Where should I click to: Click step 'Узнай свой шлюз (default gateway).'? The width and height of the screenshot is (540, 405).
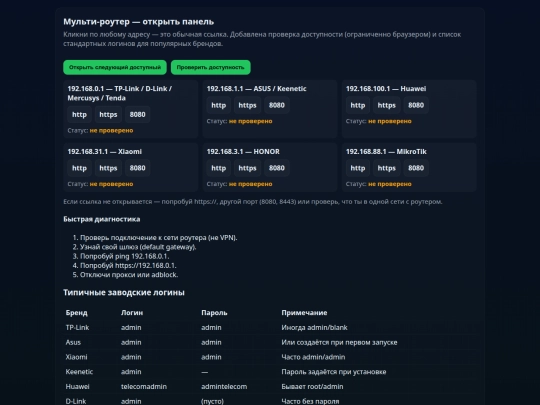tap(138, 247)
